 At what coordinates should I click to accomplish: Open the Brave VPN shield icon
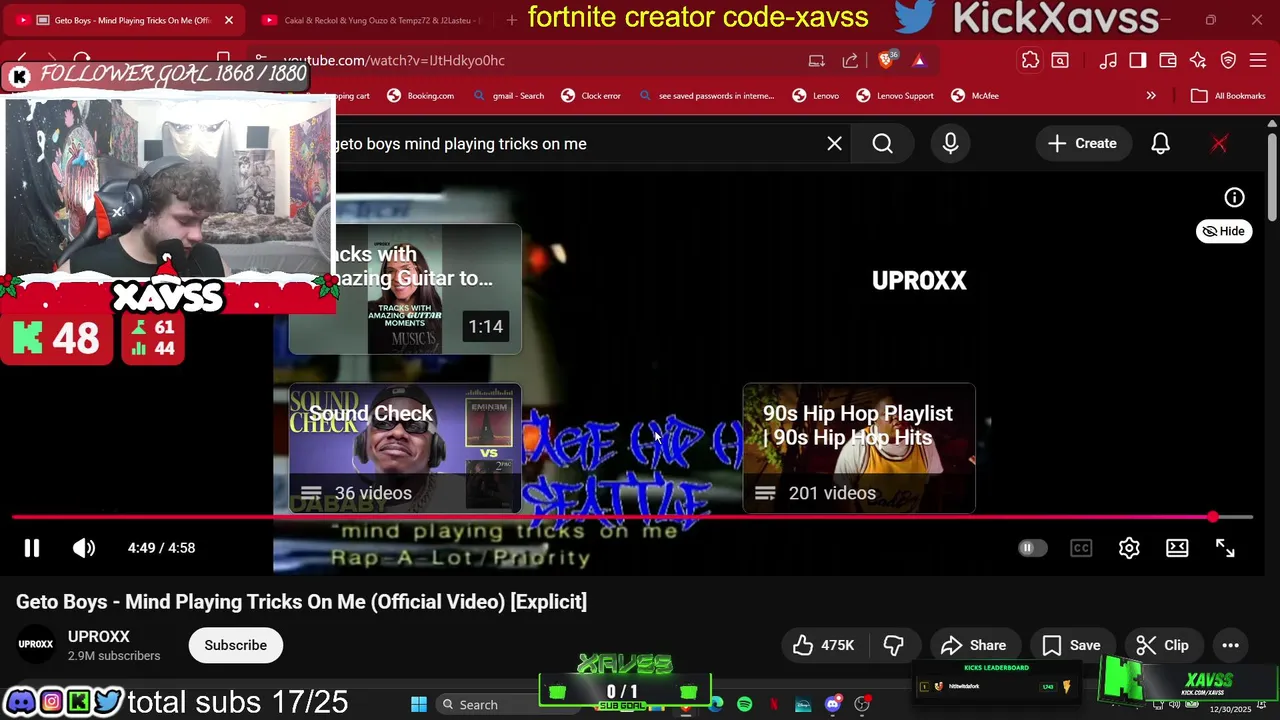[x=1228, y=60]
